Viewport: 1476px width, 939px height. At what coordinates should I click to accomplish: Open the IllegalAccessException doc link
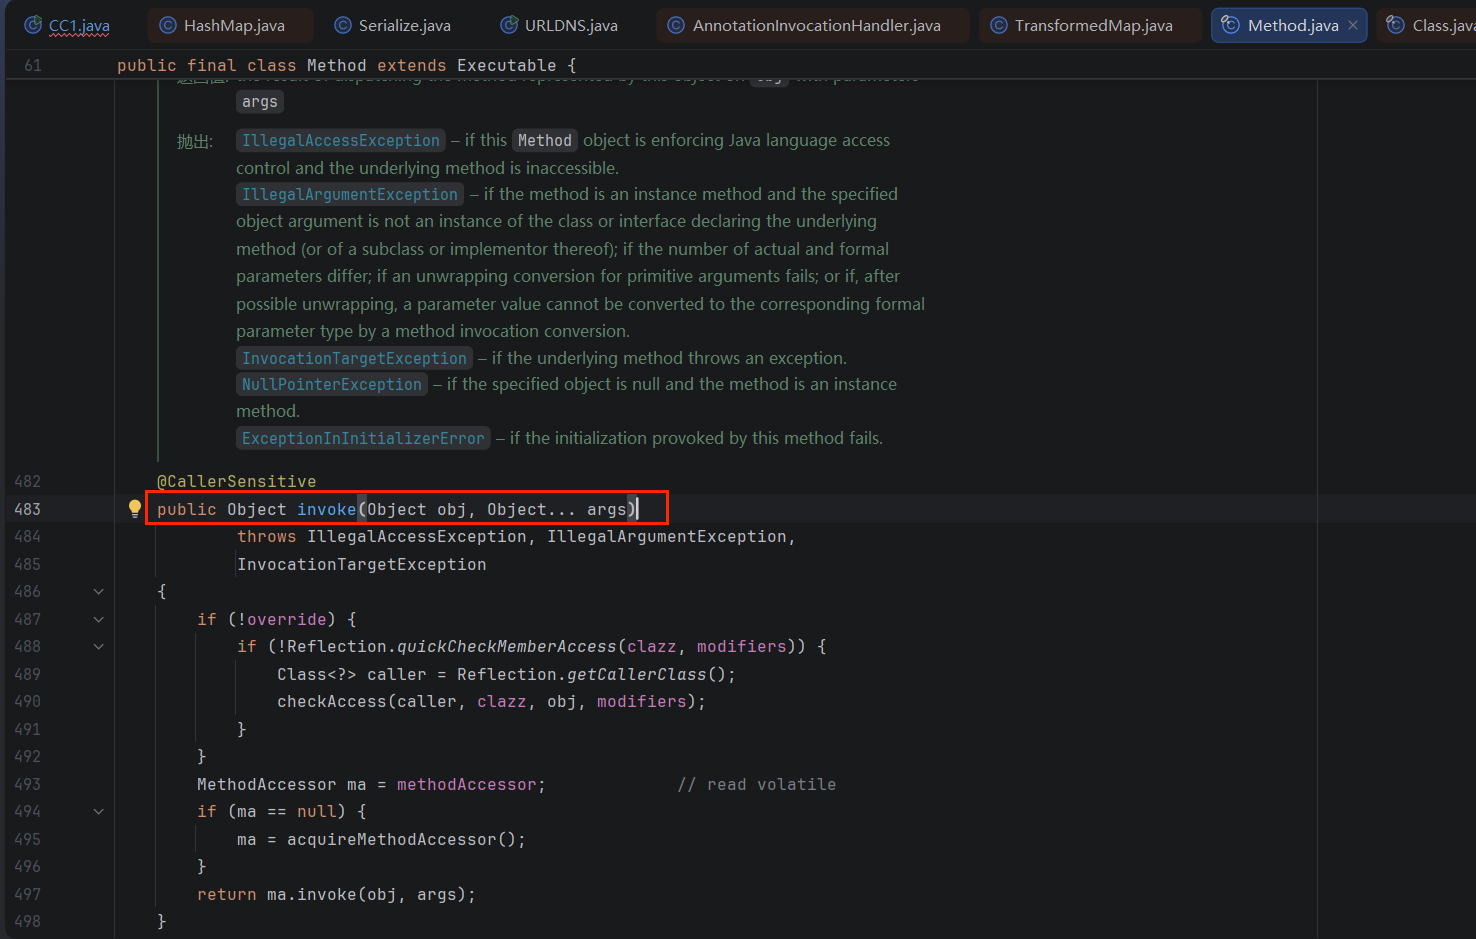pos(341,141)
